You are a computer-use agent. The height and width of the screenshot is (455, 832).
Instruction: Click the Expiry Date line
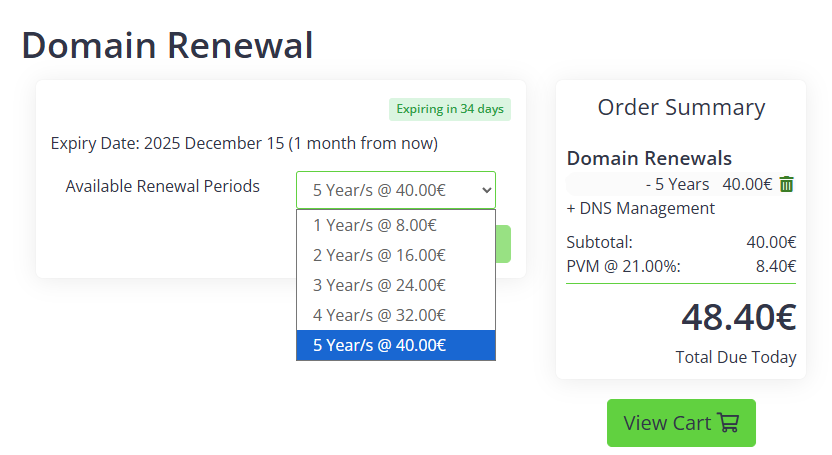pos(244,143)
